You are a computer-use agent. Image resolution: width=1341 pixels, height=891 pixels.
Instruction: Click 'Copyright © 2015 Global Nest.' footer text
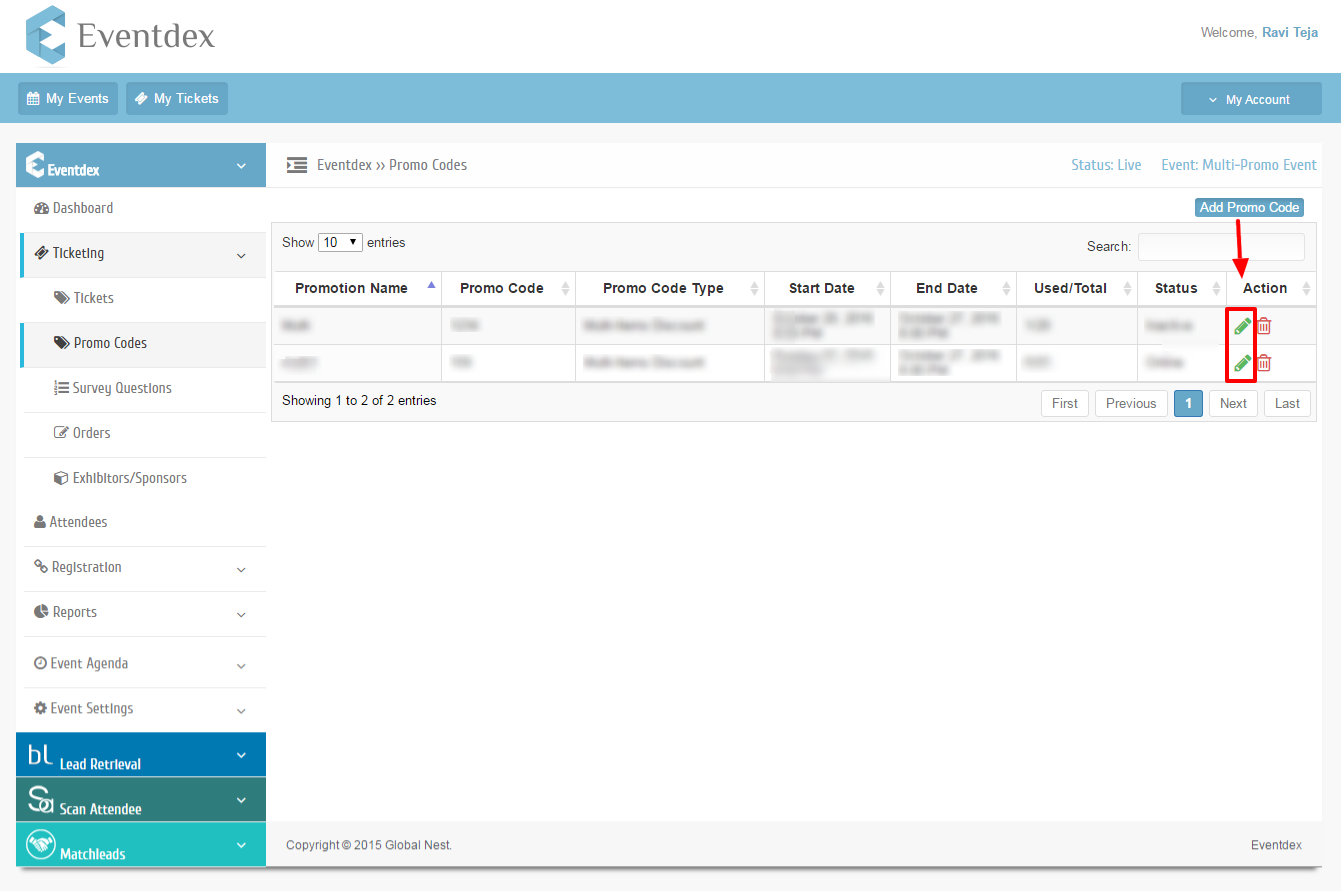[369, 845]
